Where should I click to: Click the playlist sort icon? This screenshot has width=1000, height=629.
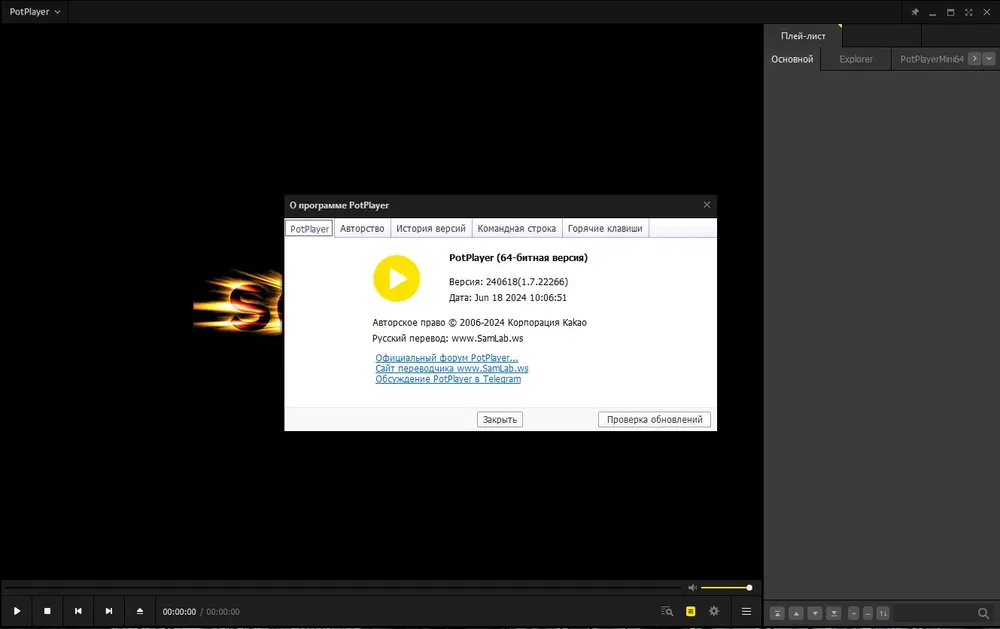click(883, 614)
